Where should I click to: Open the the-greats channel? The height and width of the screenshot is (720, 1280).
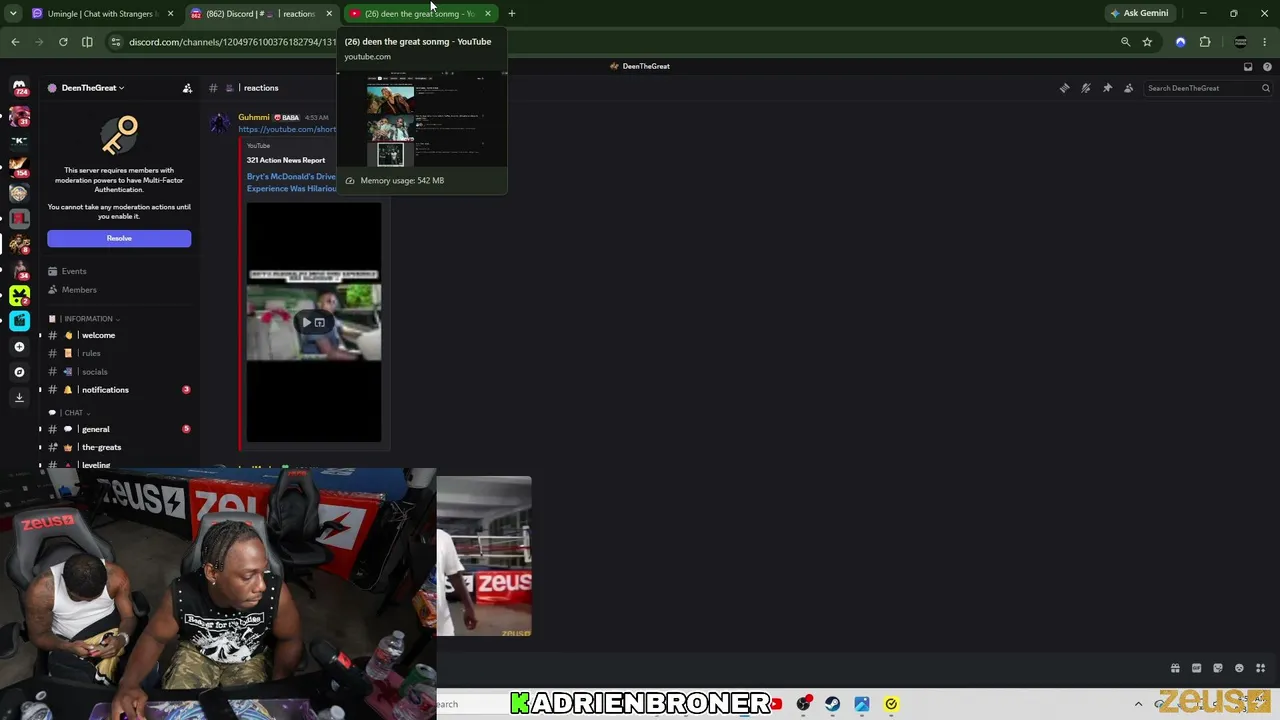[x=101, y=447]
